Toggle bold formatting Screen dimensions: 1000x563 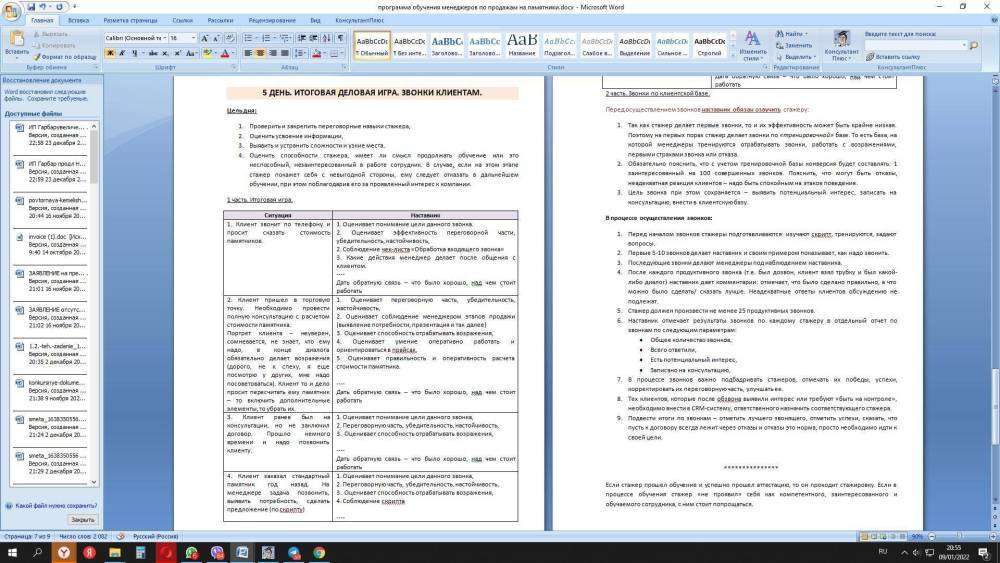[110, 53]
